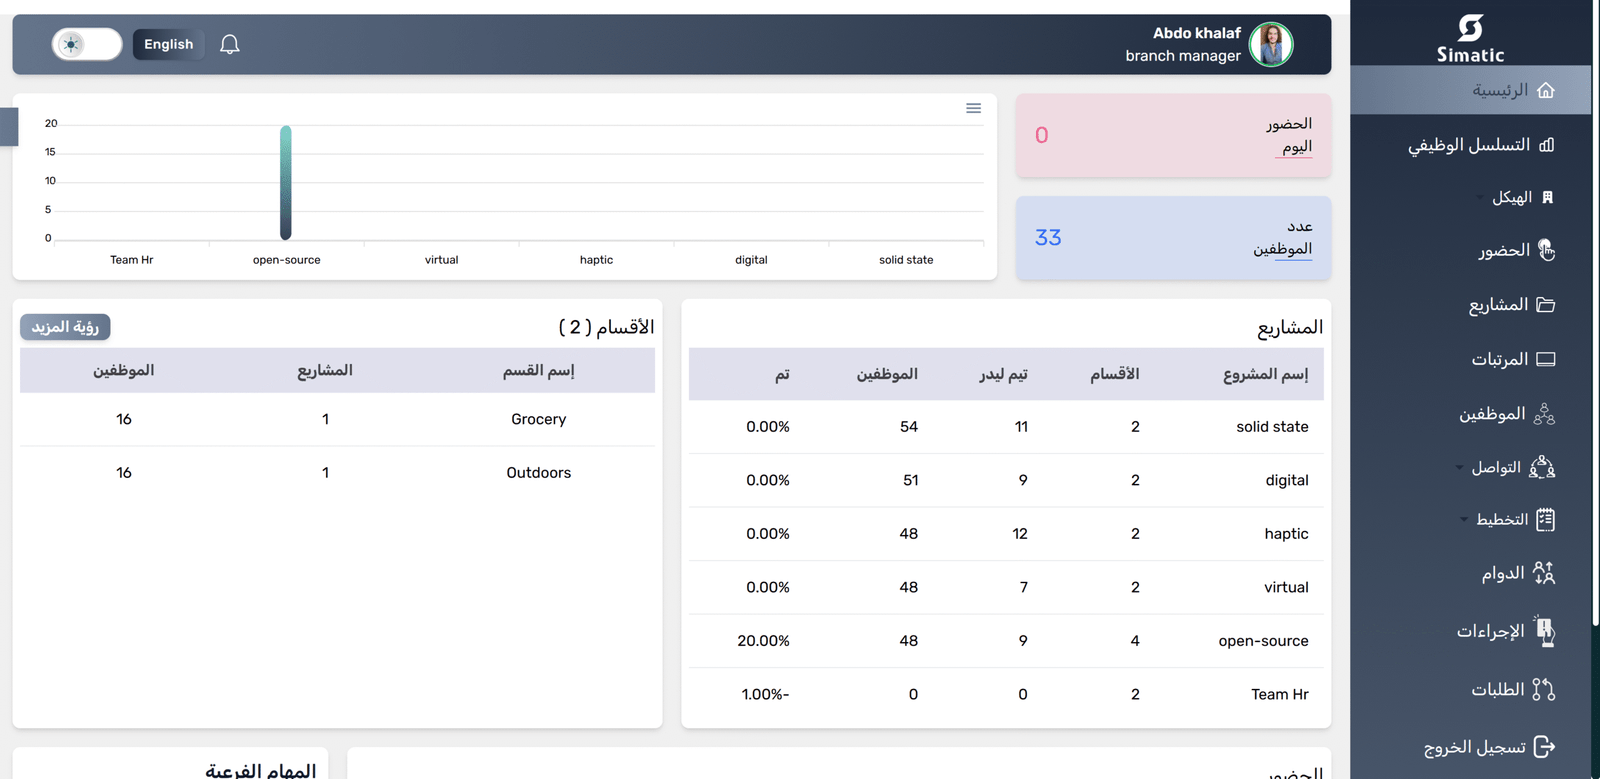Click the logout arrow icon in sidebar
The width and height of the screenshot is (1600, 779).
pos(1544,747)
